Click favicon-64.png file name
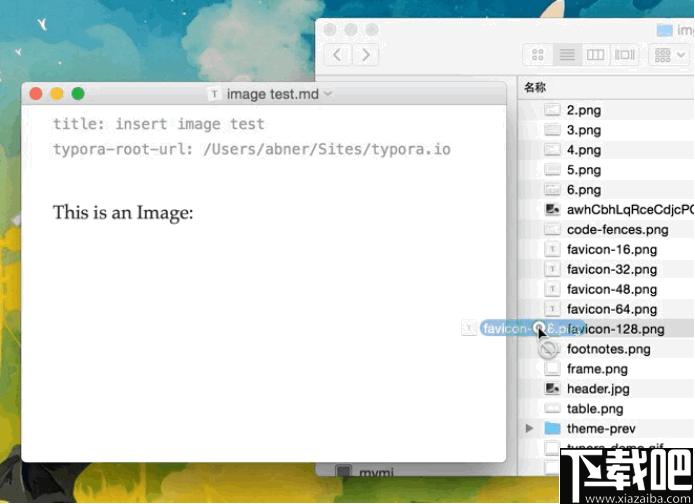695x504 pixels. click(x=612, y=309)
